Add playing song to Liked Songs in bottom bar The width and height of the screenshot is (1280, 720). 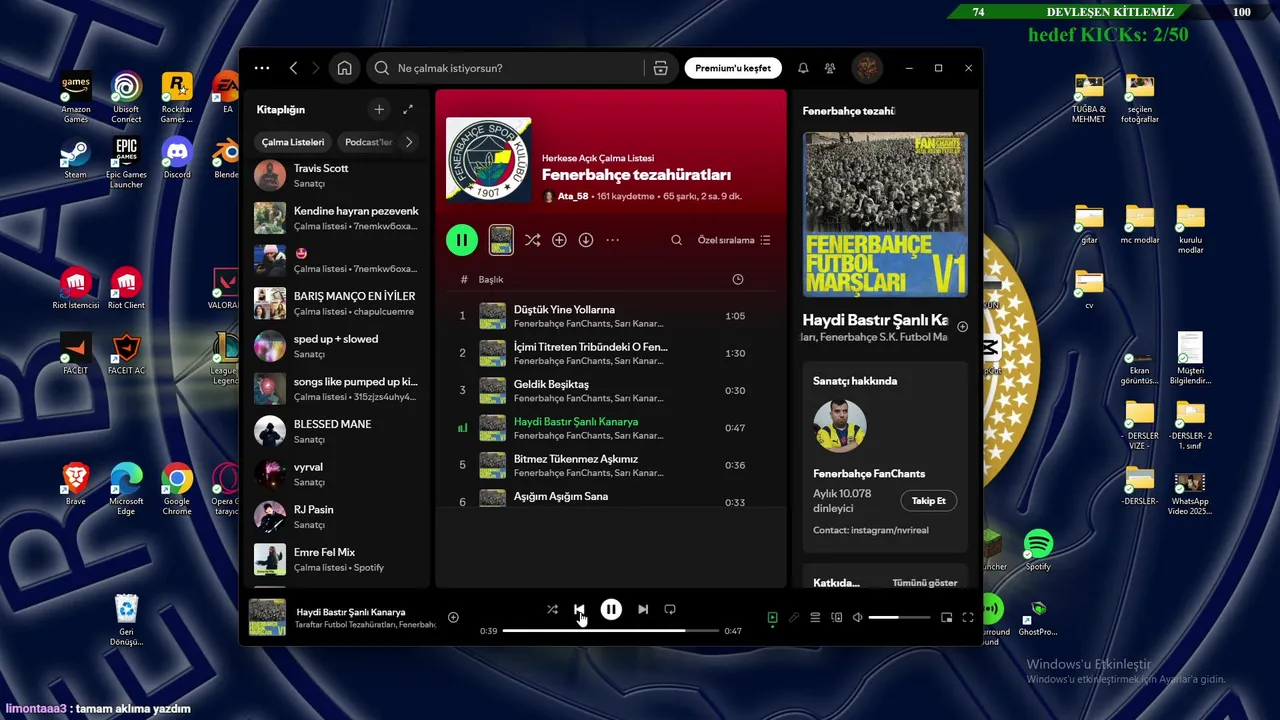[453, 617]
